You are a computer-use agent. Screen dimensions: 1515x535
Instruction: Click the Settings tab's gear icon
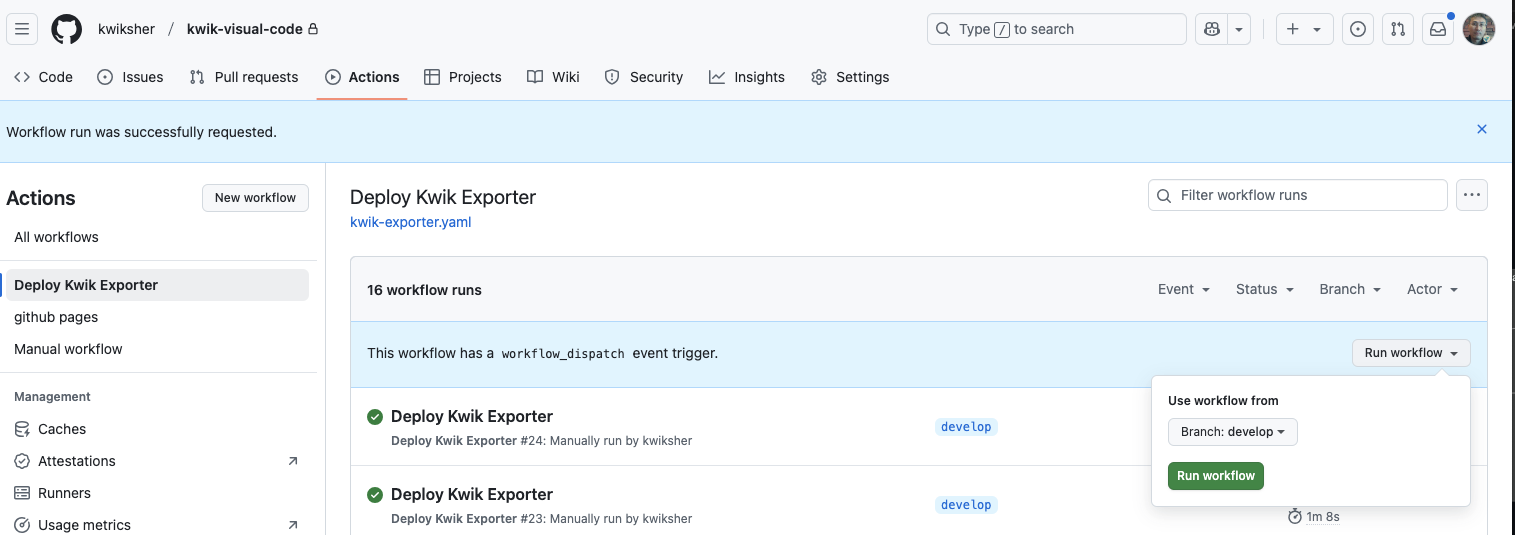(x=819, y=77)
